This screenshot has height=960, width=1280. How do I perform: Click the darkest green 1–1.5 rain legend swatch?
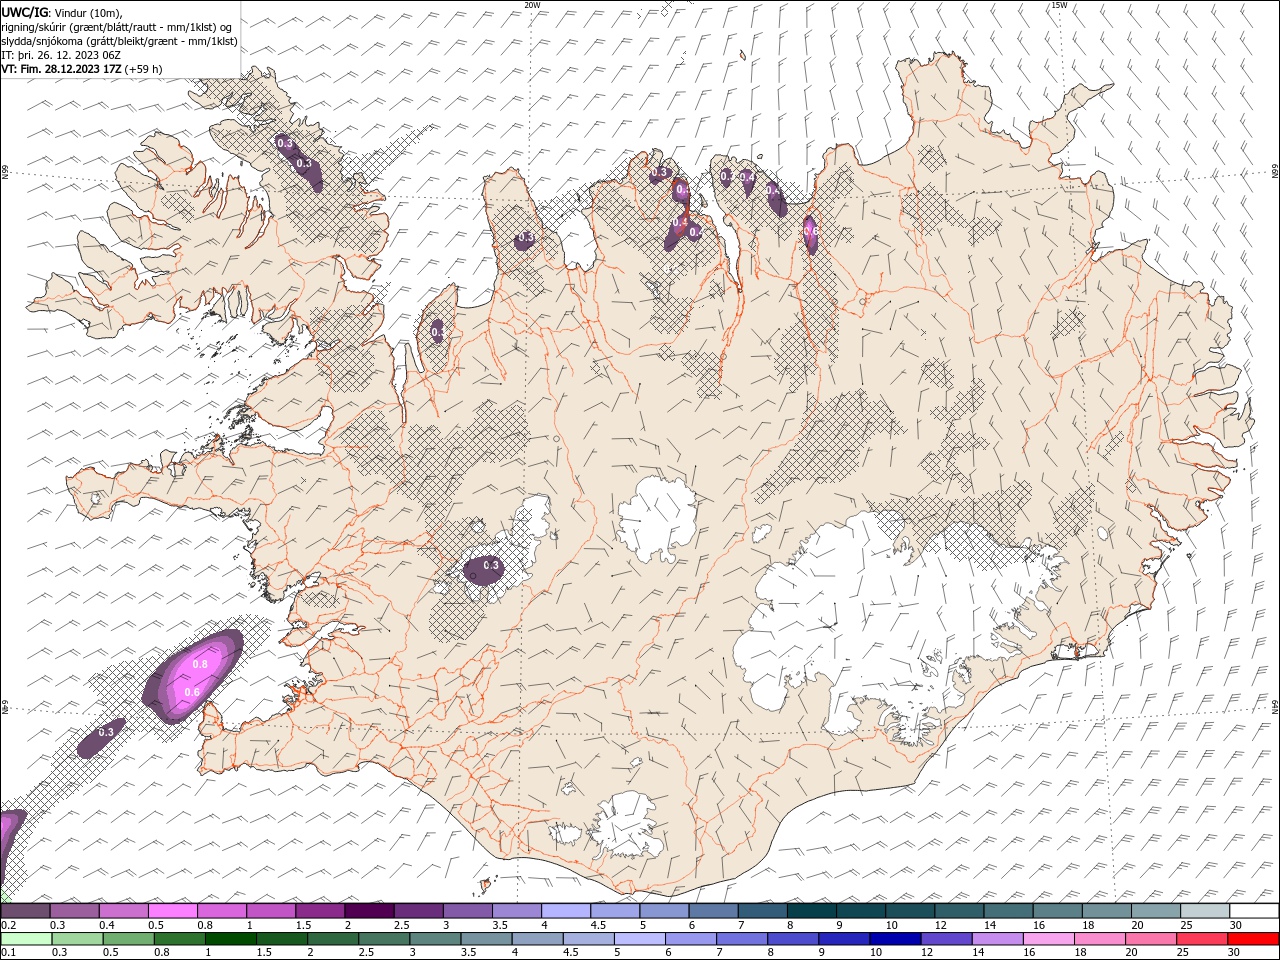231,939
